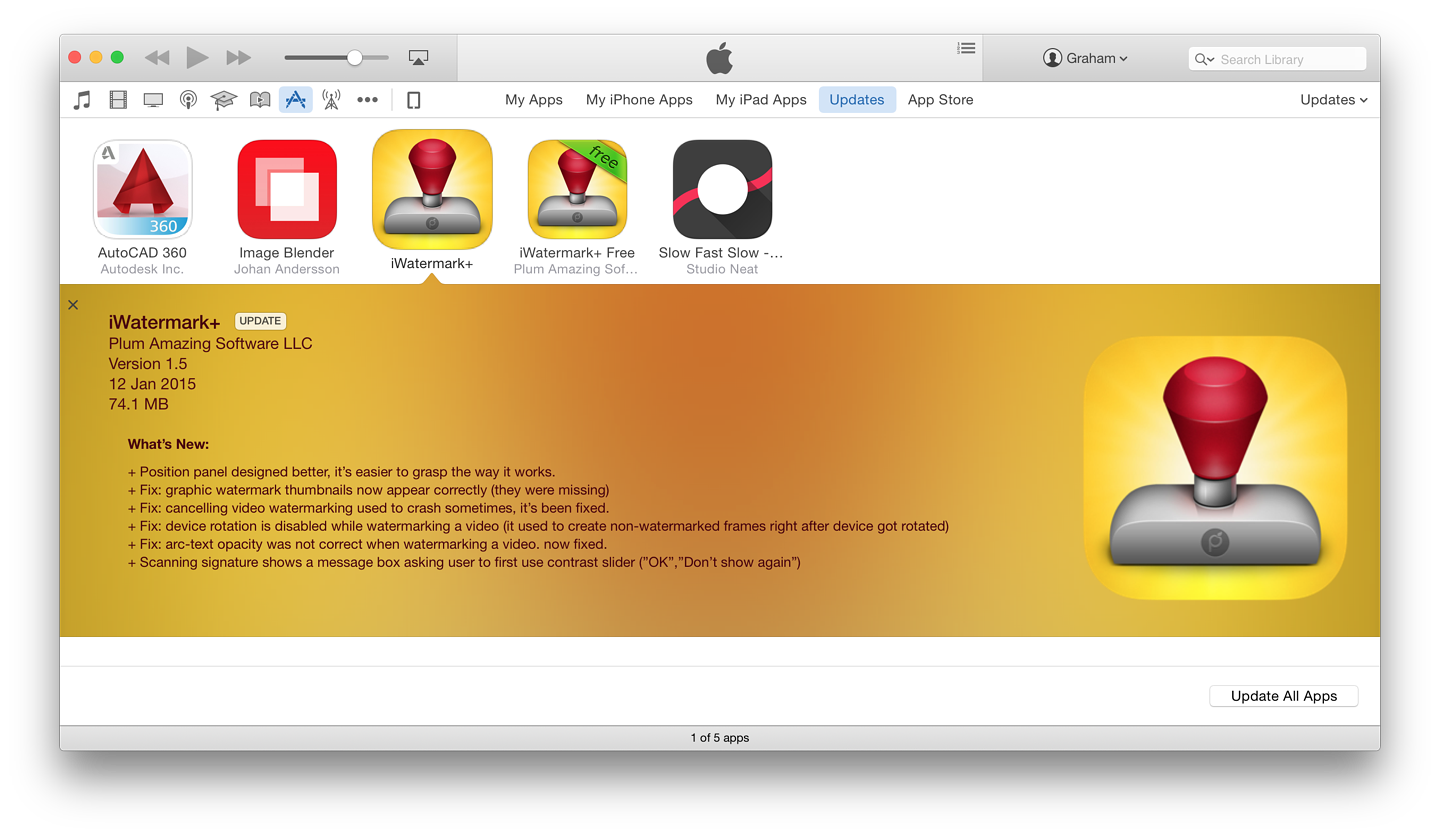The width and height of the screenshot is (1440, 836).
Task: Open the Music library icon
Action: pos(83,100)
